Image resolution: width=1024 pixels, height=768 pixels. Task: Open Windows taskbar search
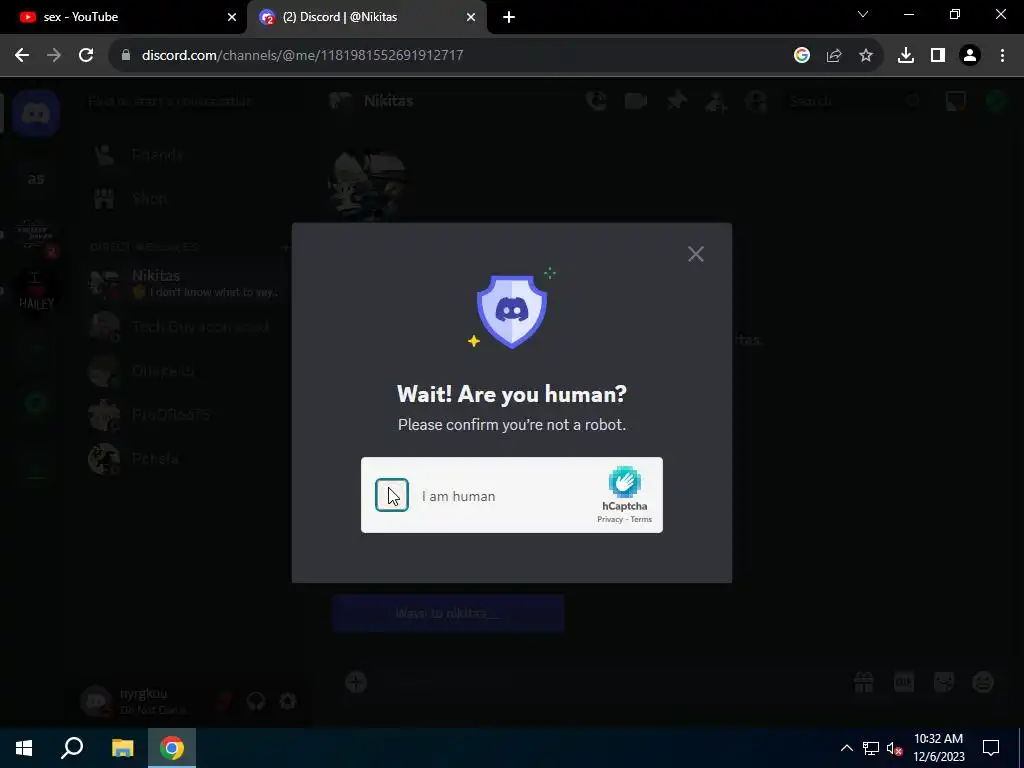[x=72, y=748]
